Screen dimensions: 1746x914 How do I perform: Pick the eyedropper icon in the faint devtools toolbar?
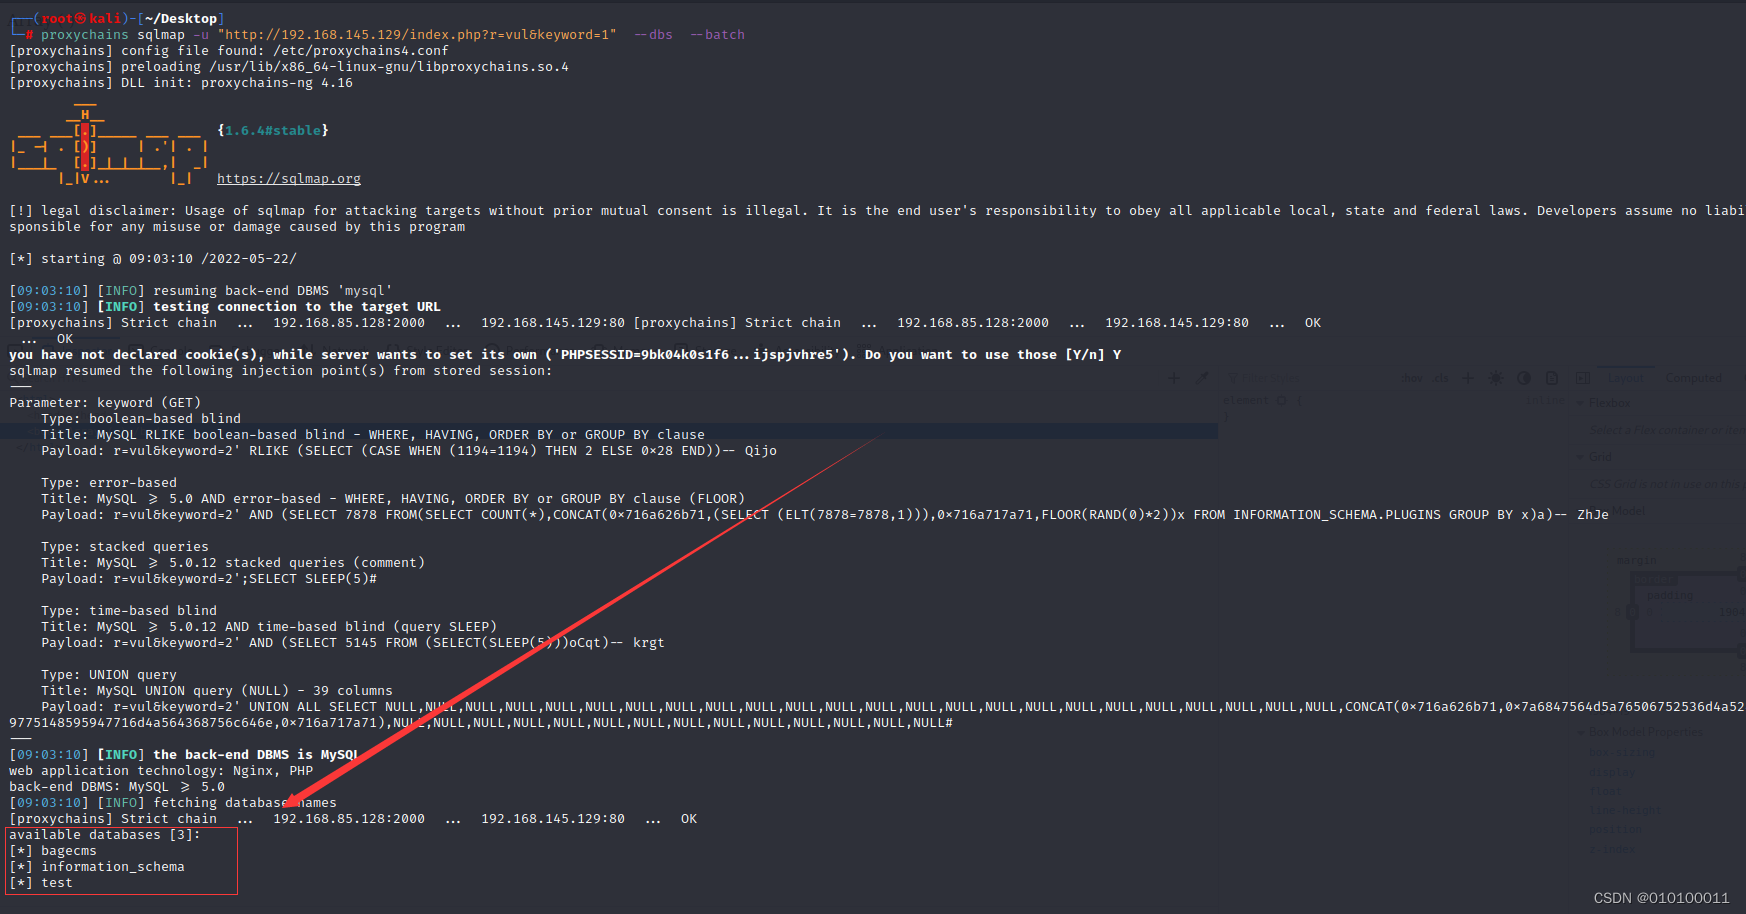pos(1202,378)
